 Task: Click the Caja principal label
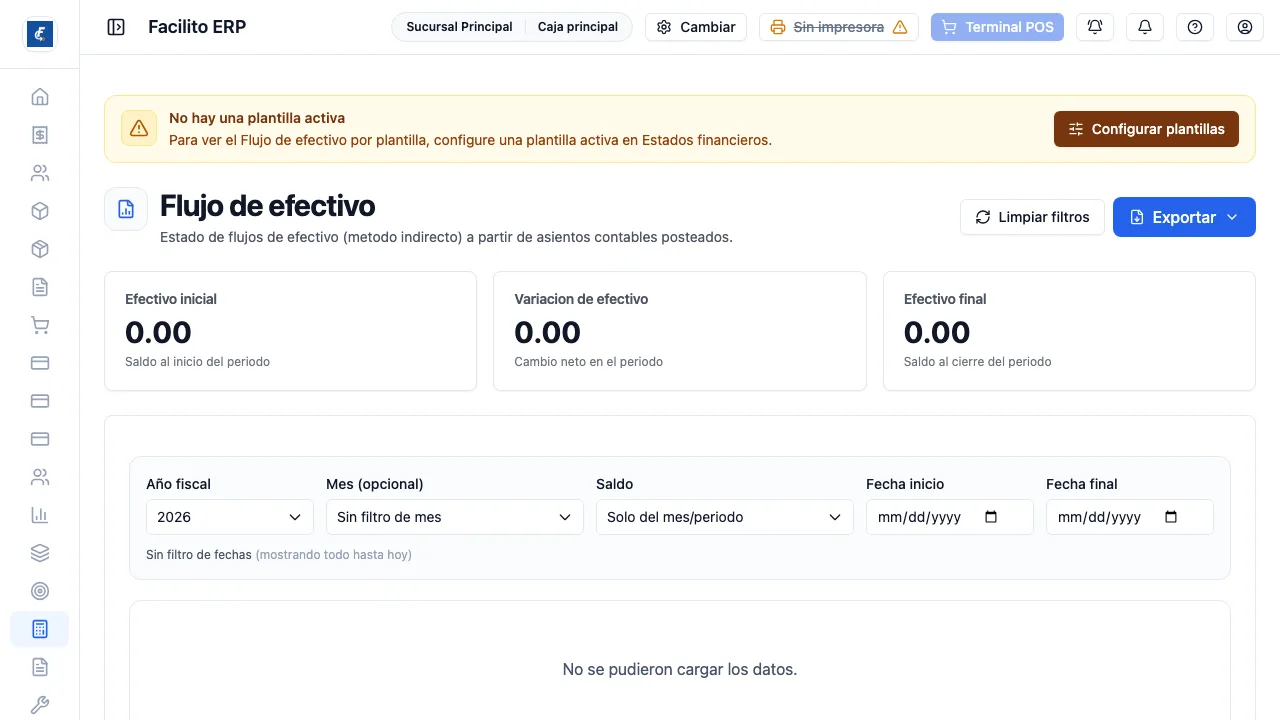(578, 27)
